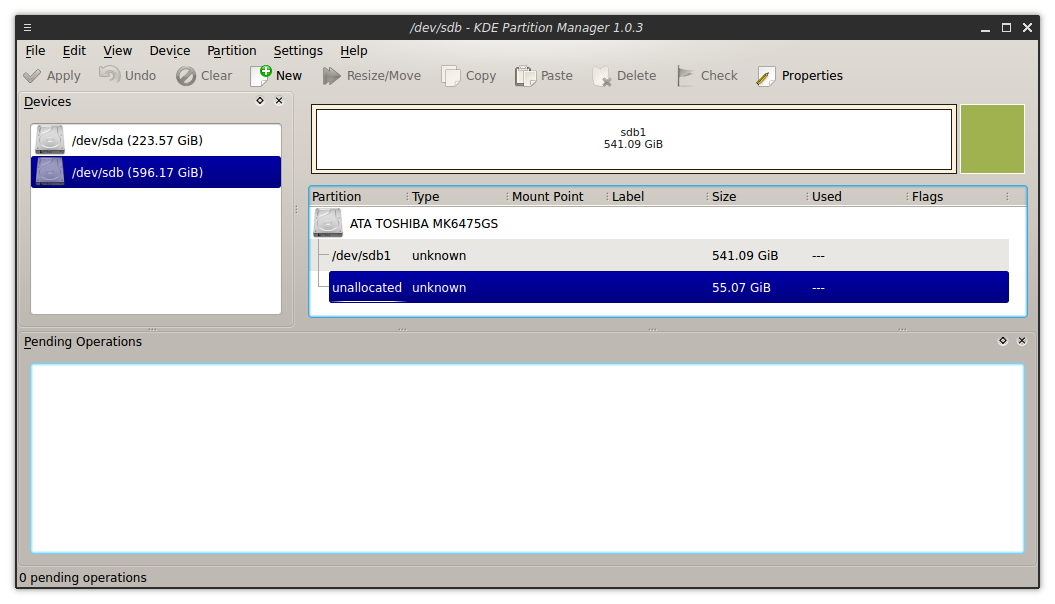The height and width of the screenshot is (604, 1055).
Task: Click the unknown type of unallocated row
Action: [439, 287]
